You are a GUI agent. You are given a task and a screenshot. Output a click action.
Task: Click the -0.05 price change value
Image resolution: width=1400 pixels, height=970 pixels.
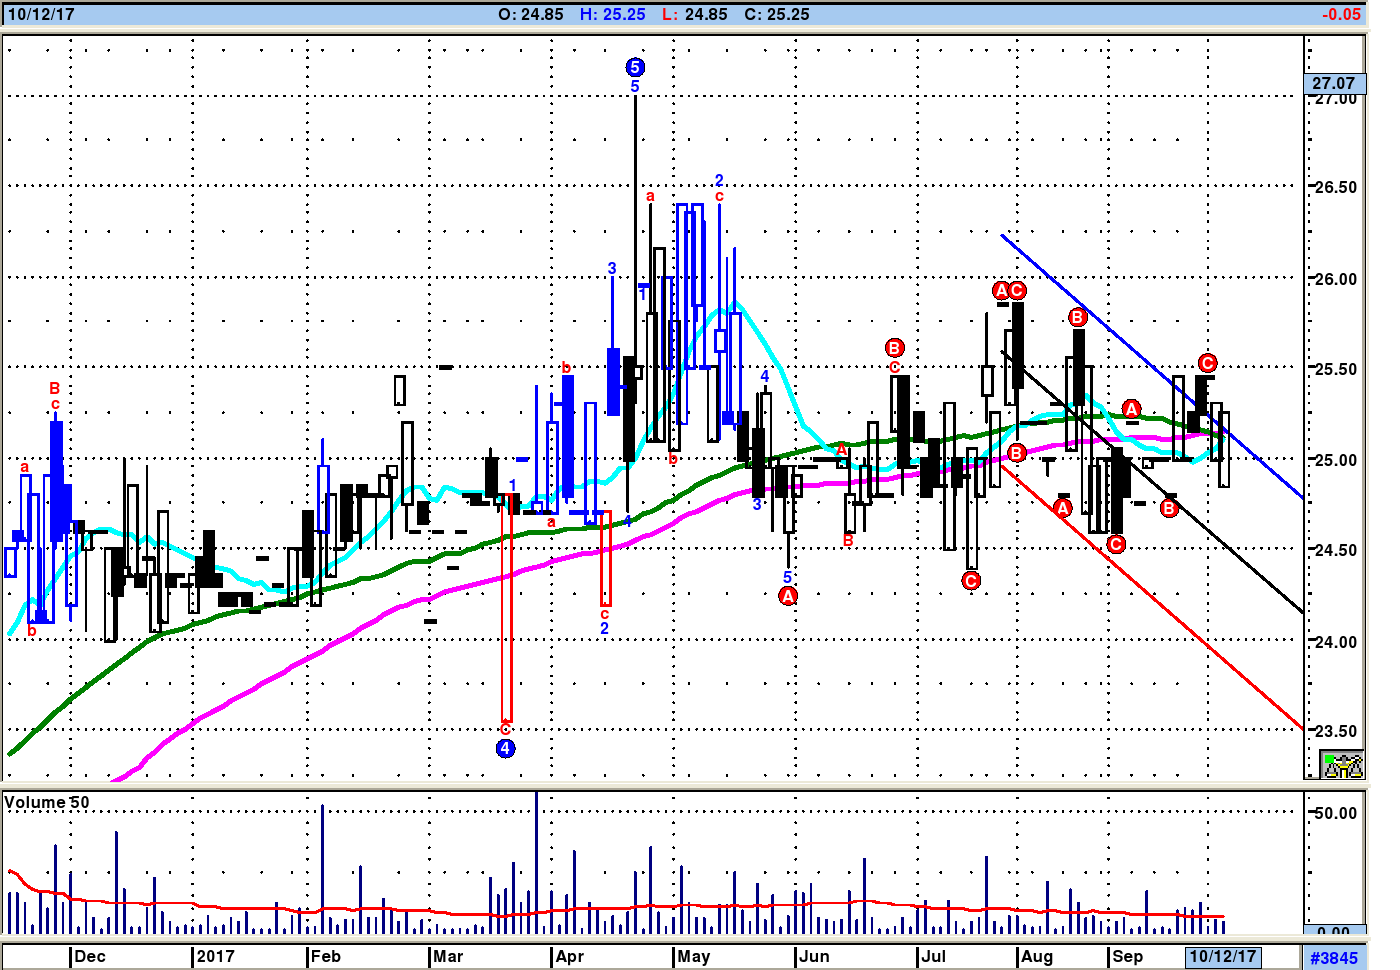click(x=1340, y=14)
